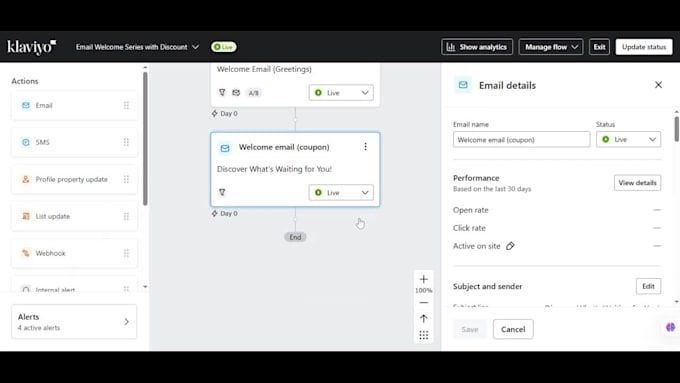This screenshot has height=383, width=680.
Task: Click the Email action drag handle
Action: pyautogui.click(x=126, y=105)
